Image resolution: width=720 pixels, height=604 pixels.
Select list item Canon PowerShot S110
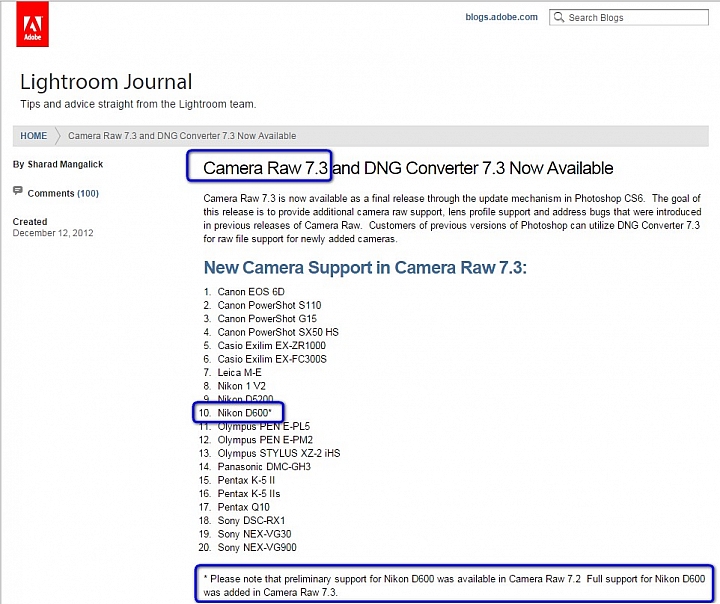(x=269, y=305)
